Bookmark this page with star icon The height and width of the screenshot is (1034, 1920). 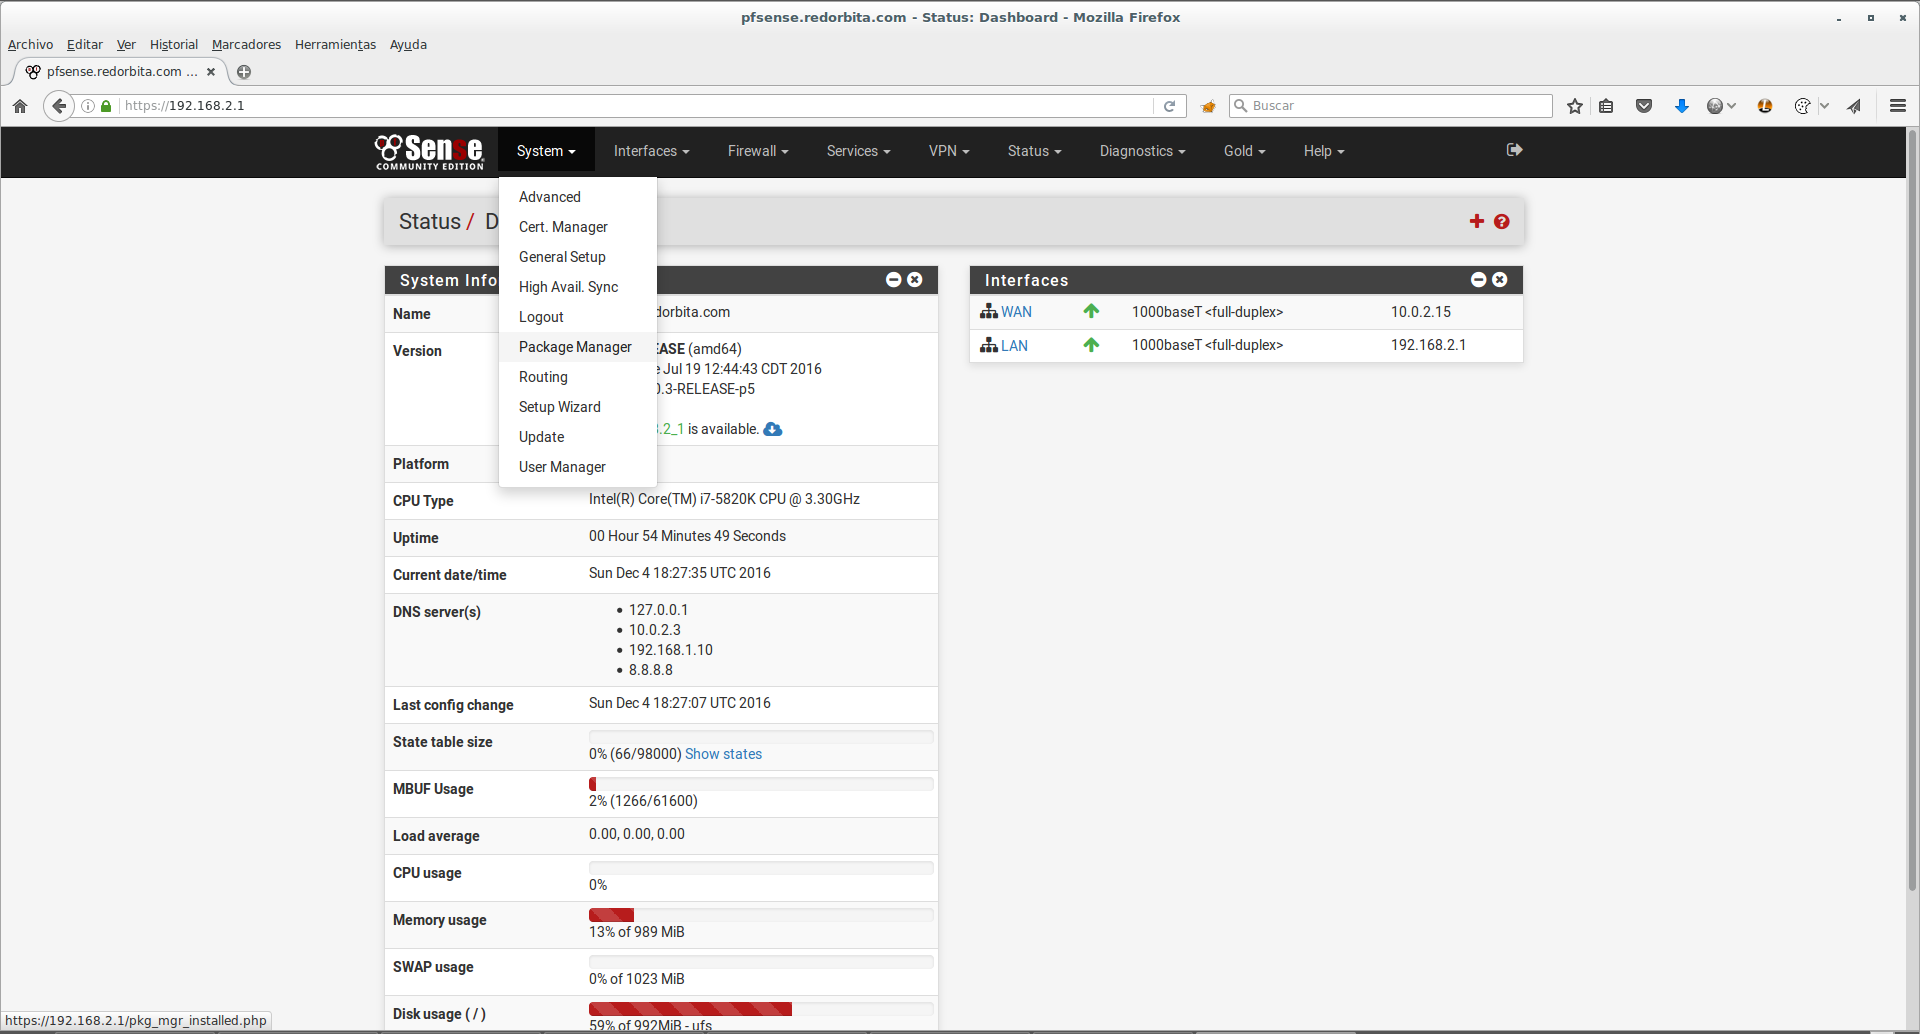coord(1575,106)
